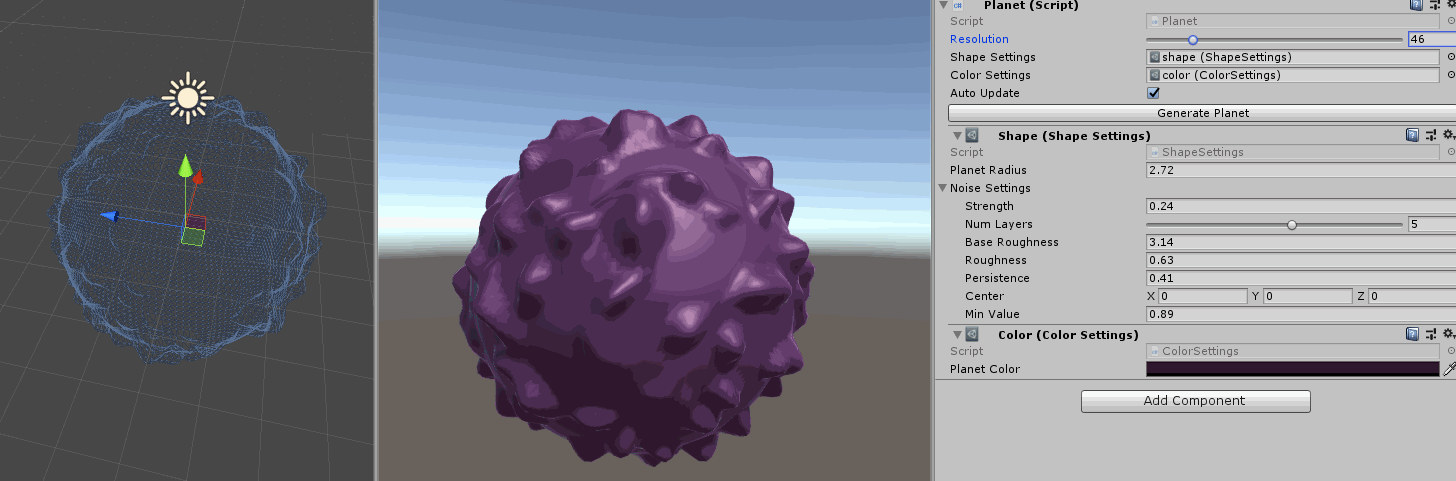This screenshot has width=1456, height=481.
Task: Collapse the Noise Settings foldout
Action: coord(943,188)
